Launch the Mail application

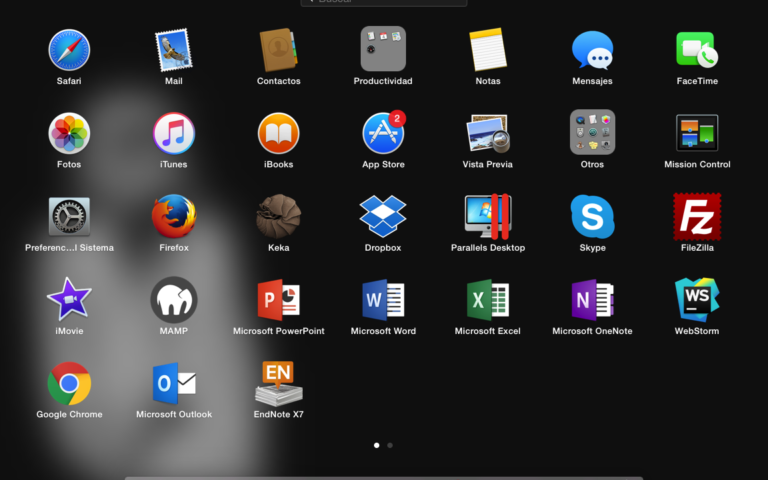(173, 50)
